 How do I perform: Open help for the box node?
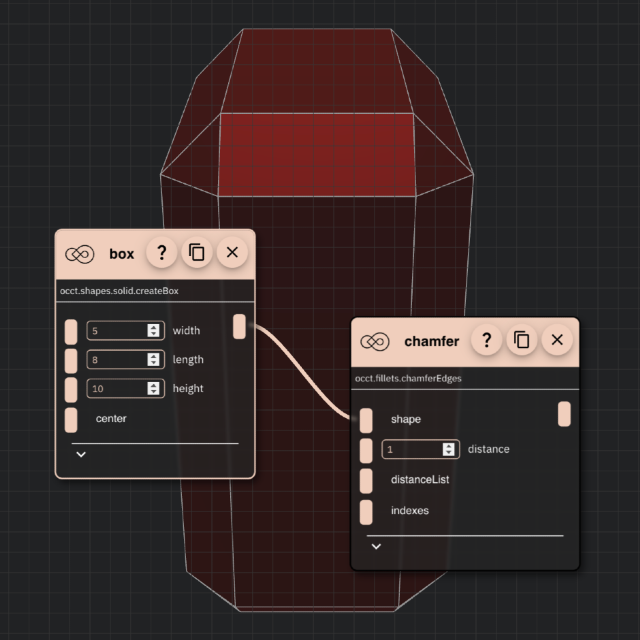click(x=162, y=253)
